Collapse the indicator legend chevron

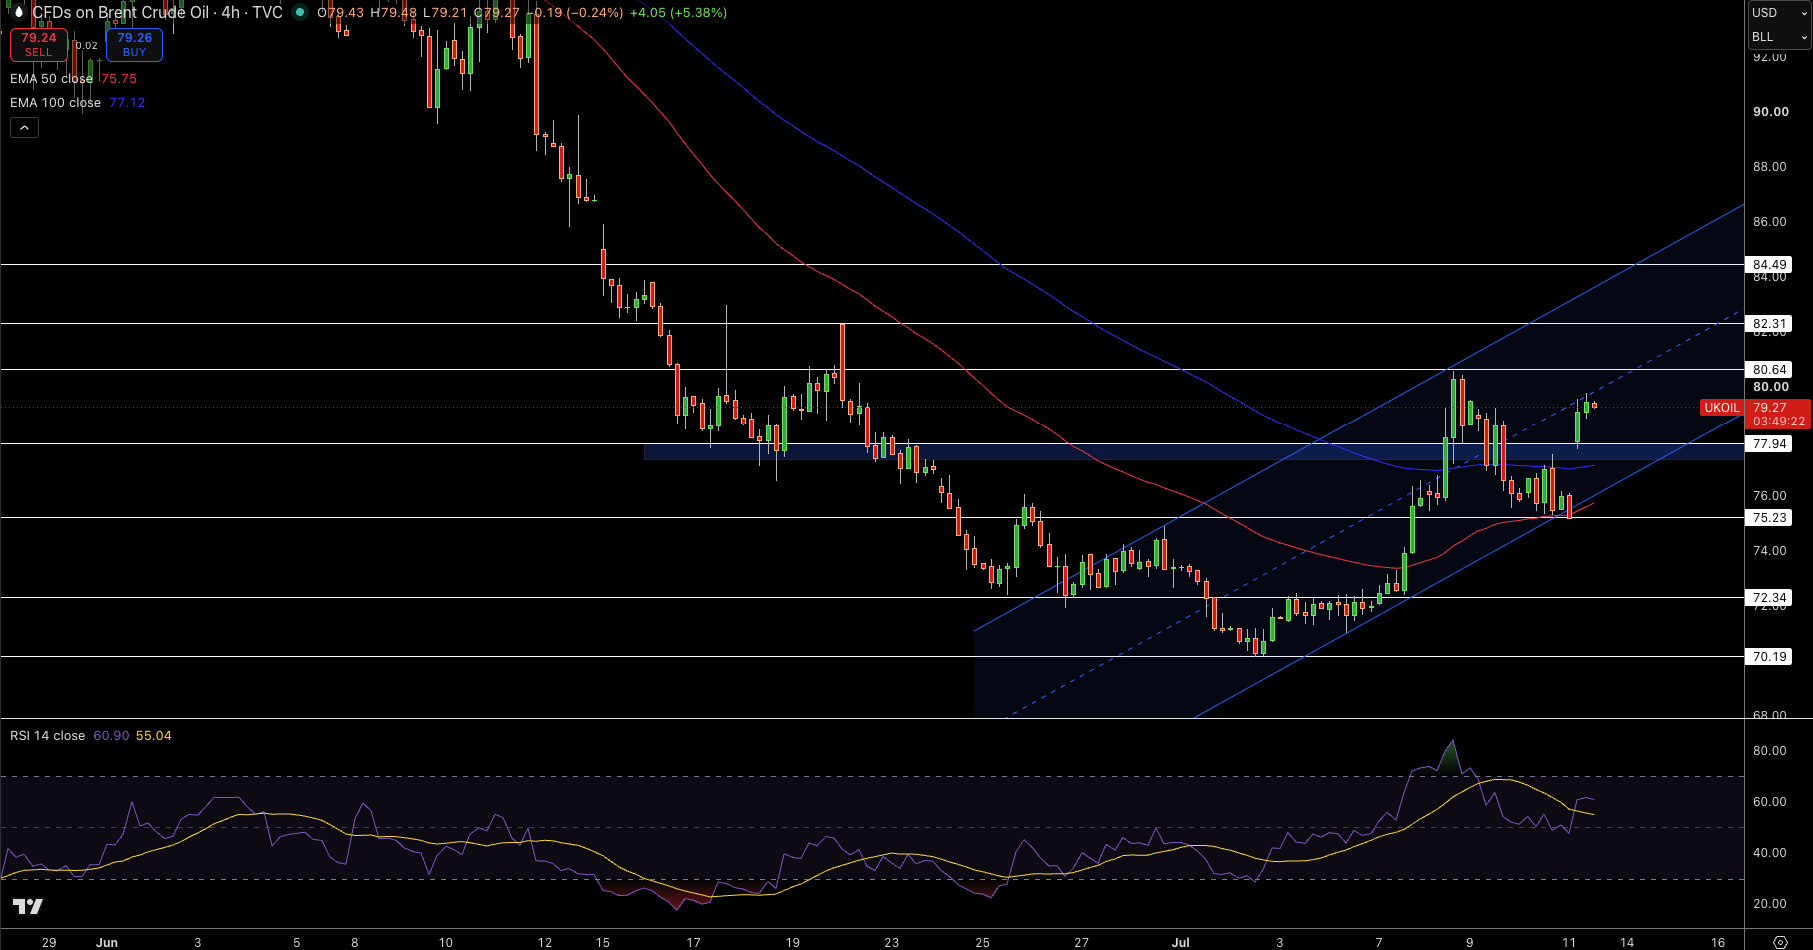(25, 127)
